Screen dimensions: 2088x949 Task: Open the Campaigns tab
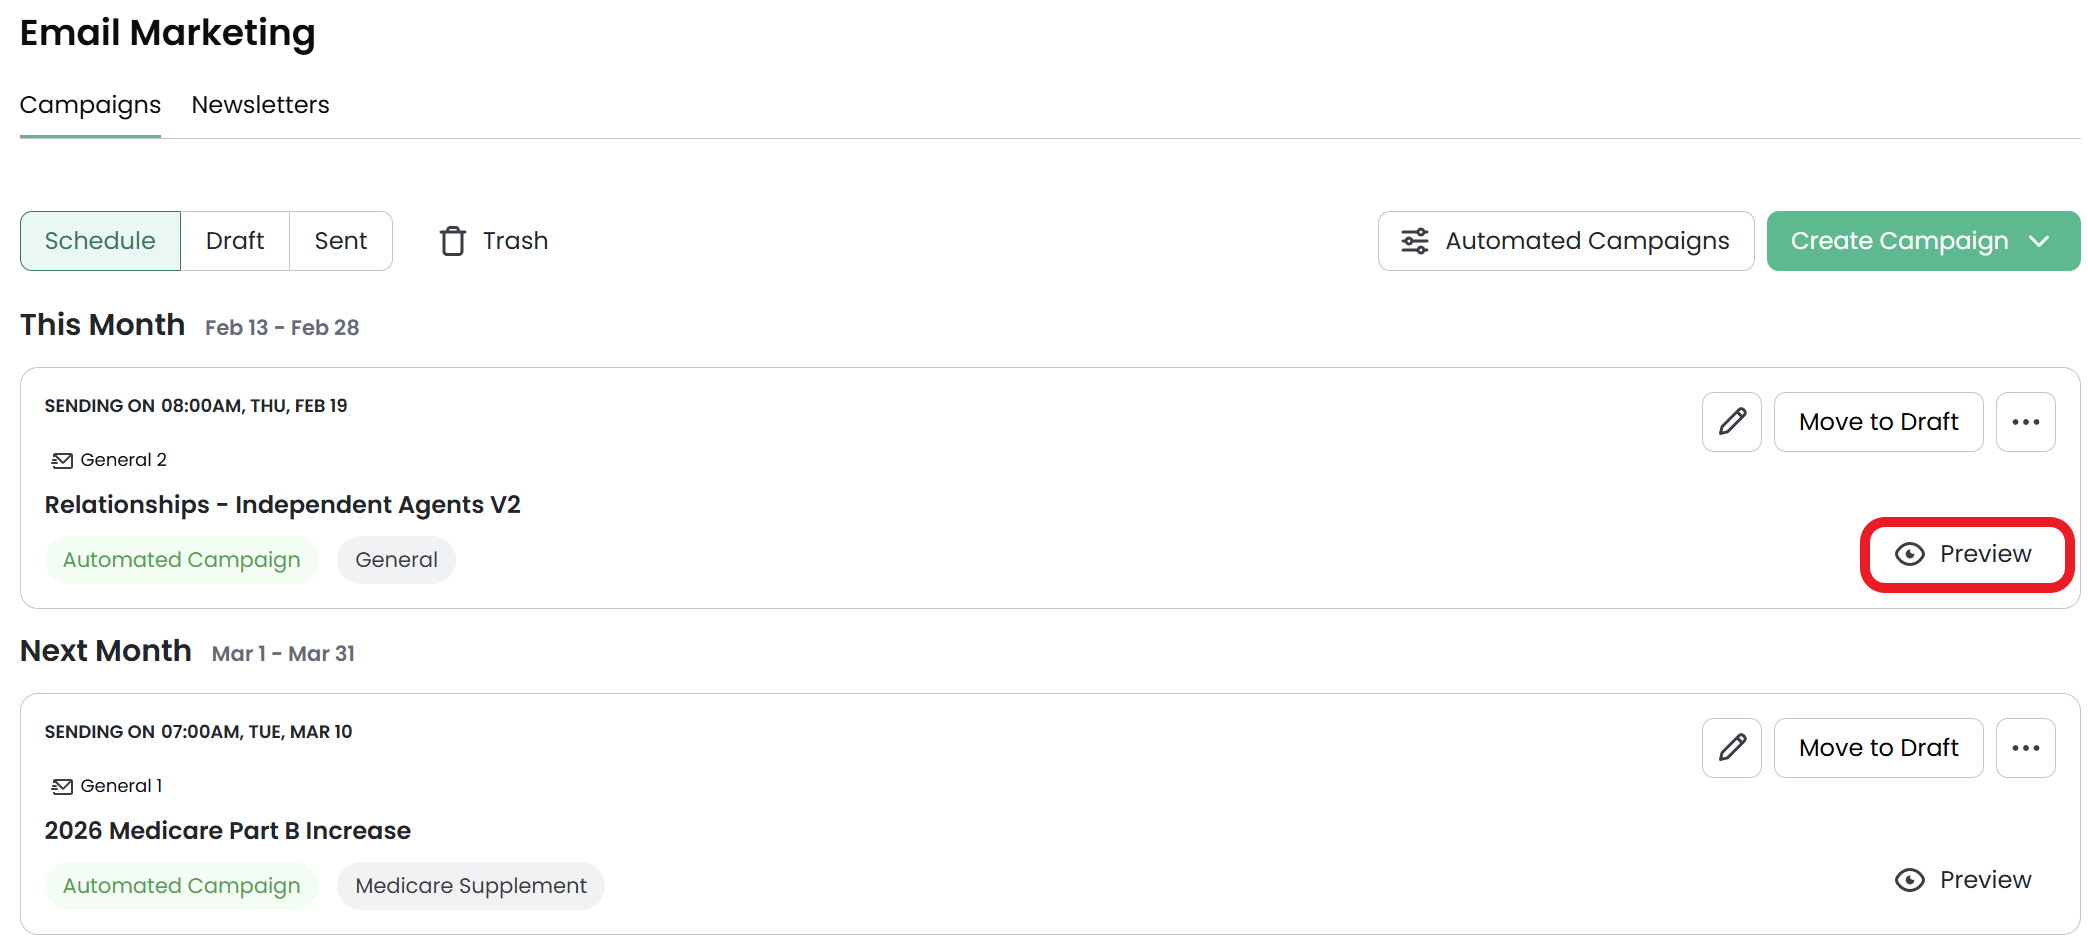click(x=90, y=105)
